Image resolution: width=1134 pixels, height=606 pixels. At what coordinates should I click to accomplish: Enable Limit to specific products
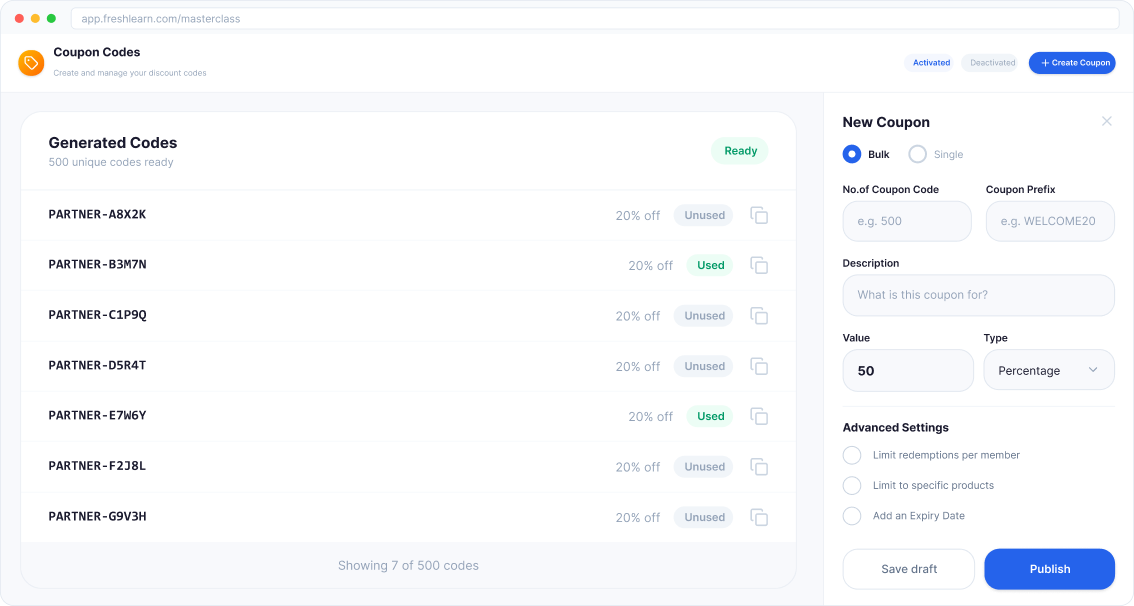852,485
